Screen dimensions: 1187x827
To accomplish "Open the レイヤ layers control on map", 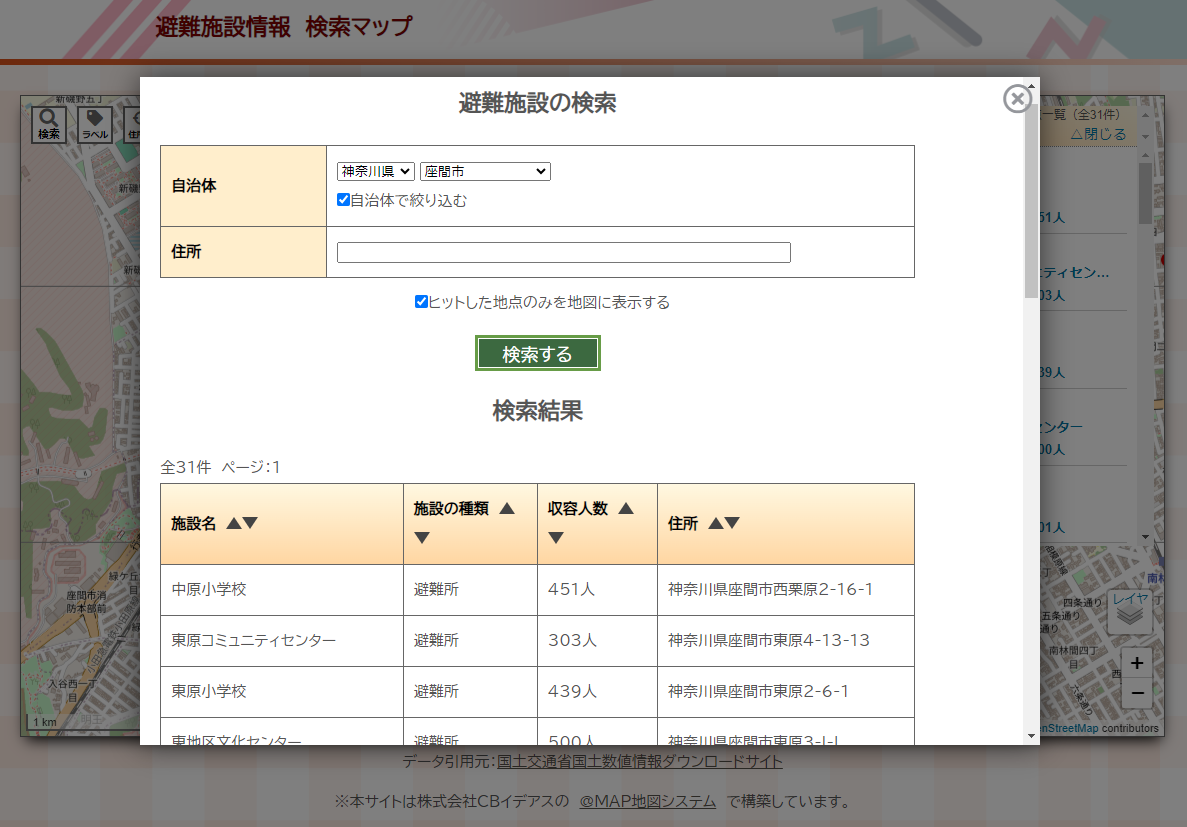I will (1130, 610).
